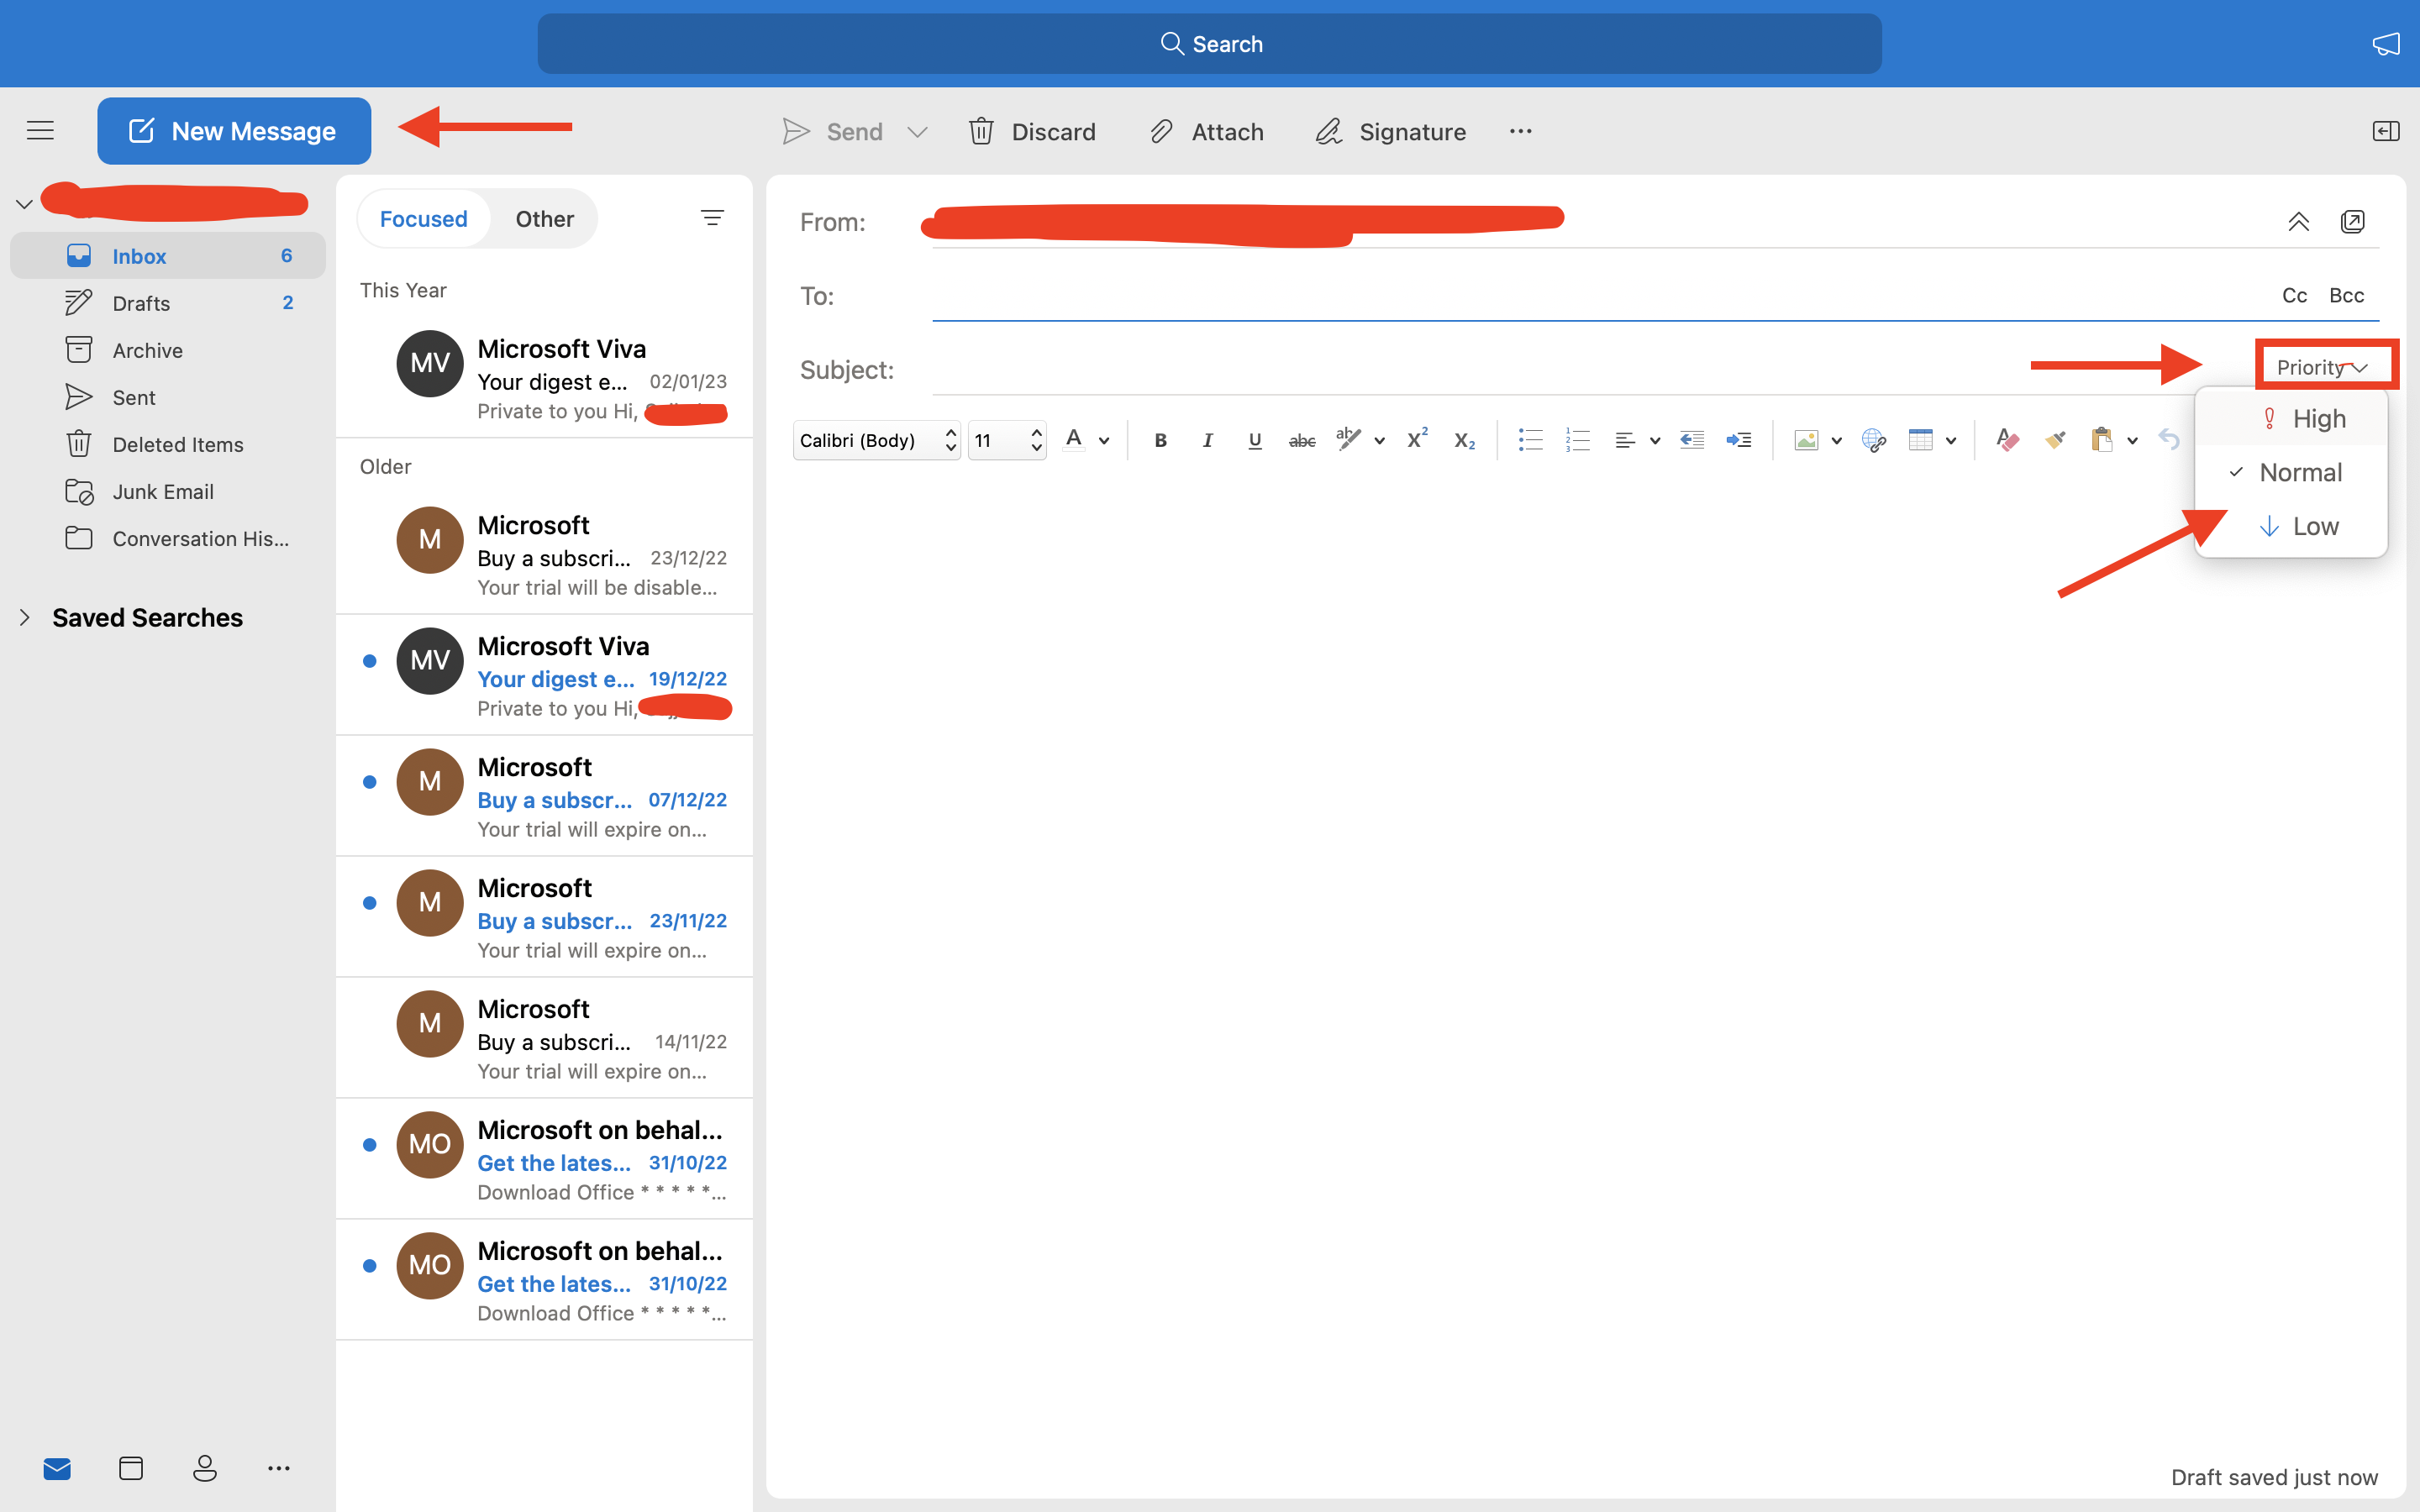Toggle underline formatting

pos(1254,440)
